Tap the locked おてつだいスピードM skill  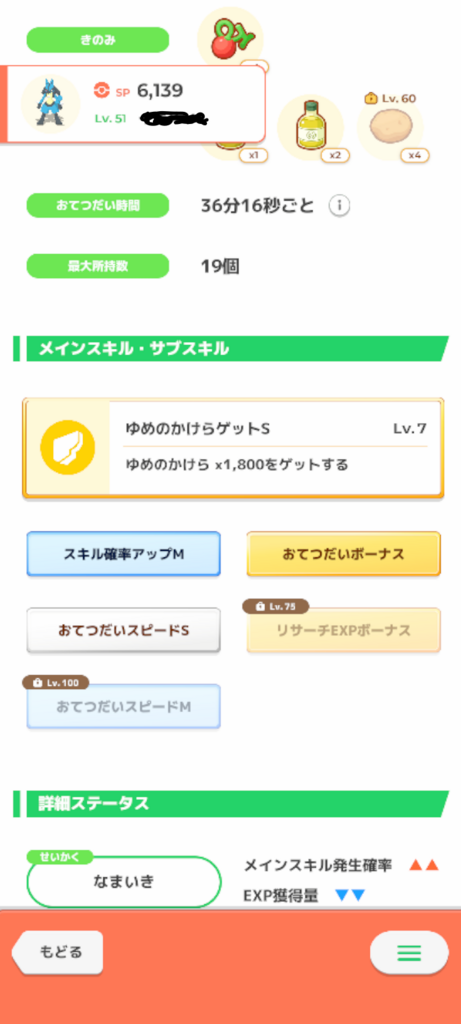[123, 707]
